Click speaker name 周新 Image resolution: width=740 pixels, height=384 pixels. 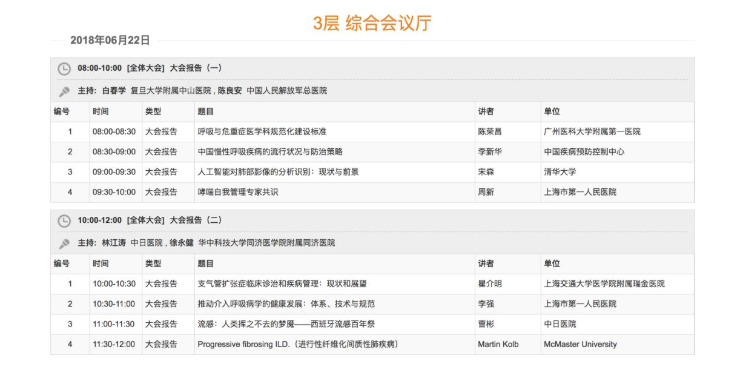[486, 192]
